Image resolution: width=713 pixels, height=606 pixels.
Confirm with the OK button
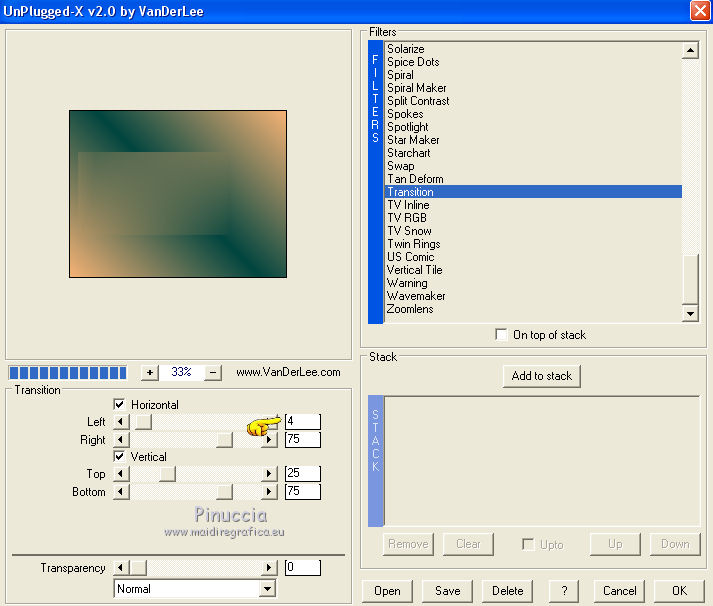(x=679, y=591)
